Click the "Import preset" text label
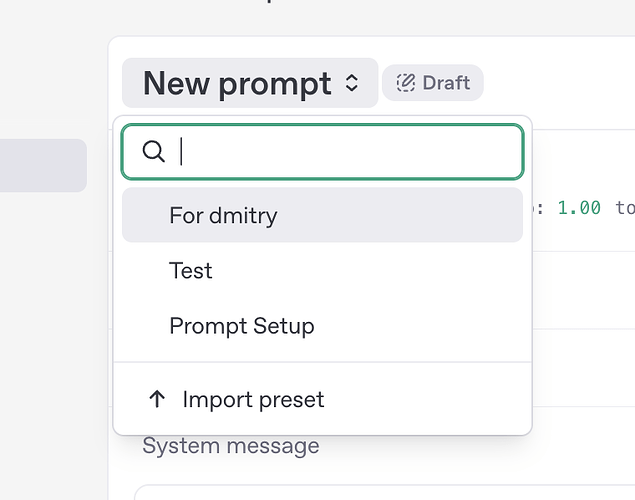The height and width of the screenshot is (500, 635). 253,400
